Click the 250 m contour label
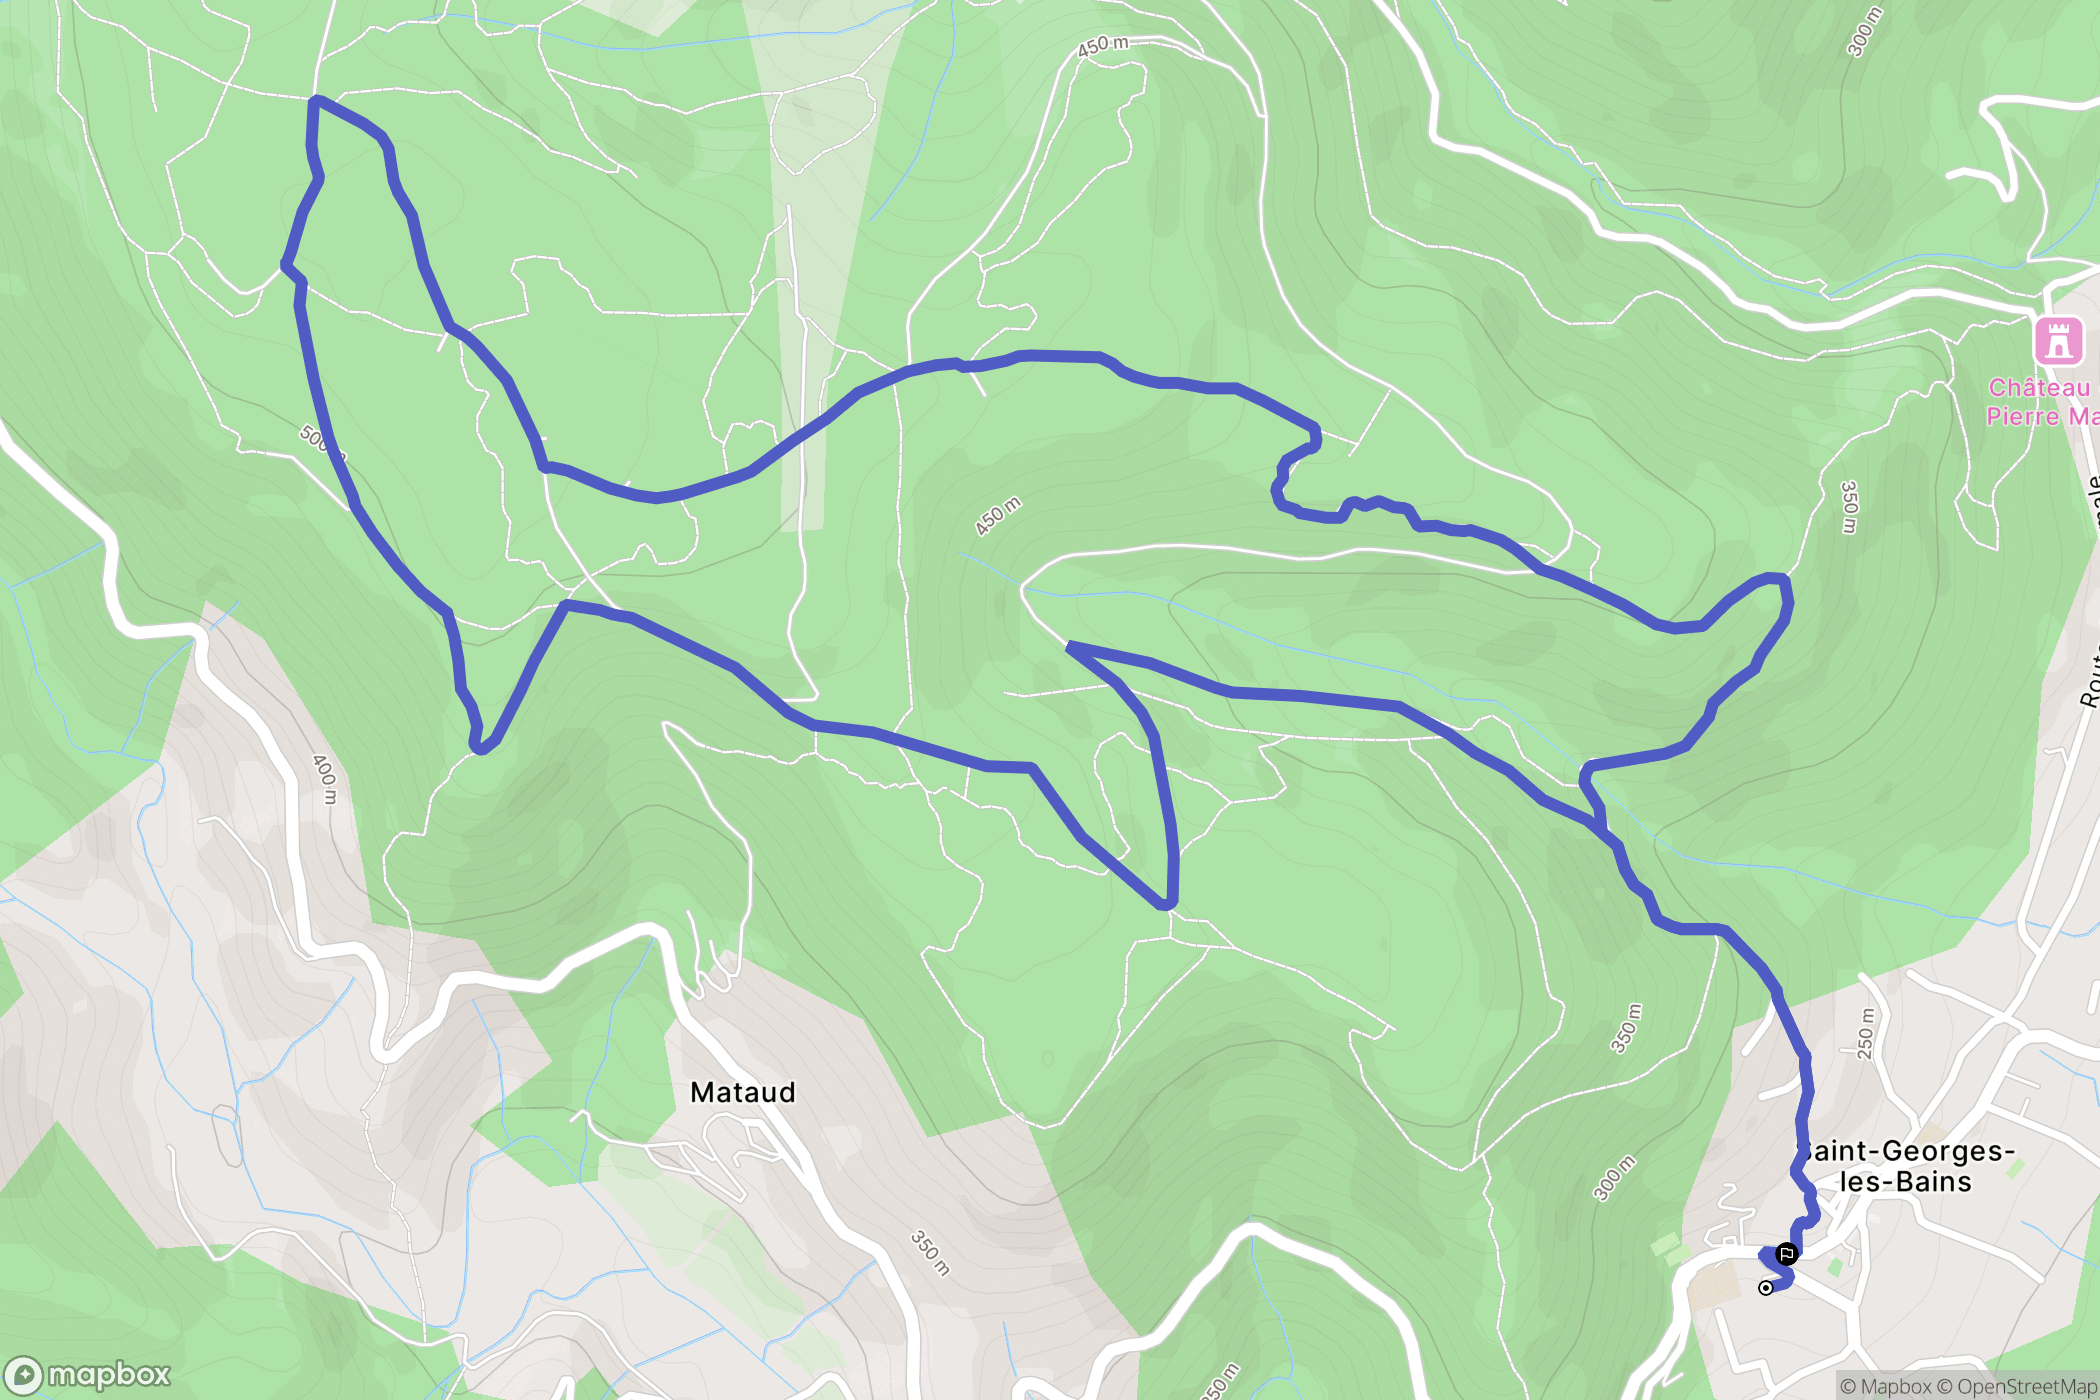Viewport: 2100px width, 1400px height. coord(1866,1033)
